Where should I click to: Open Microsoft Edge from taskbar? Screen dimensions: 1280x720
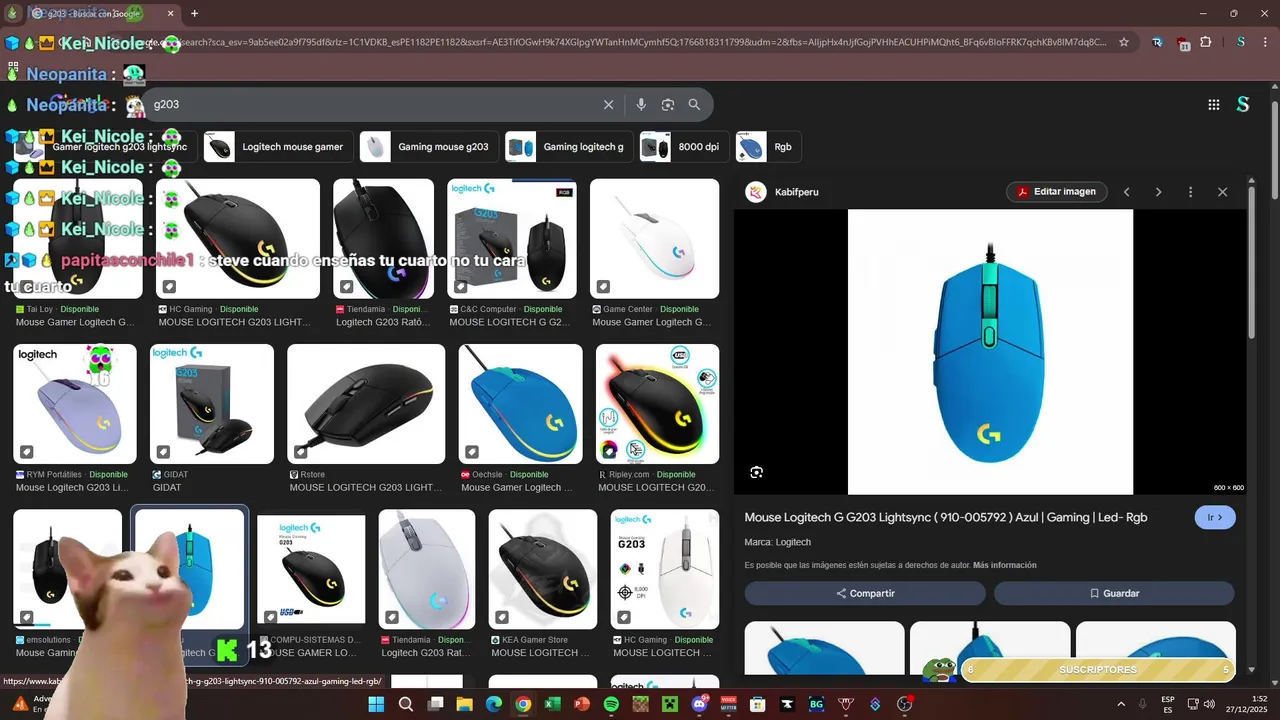point(493,704)
